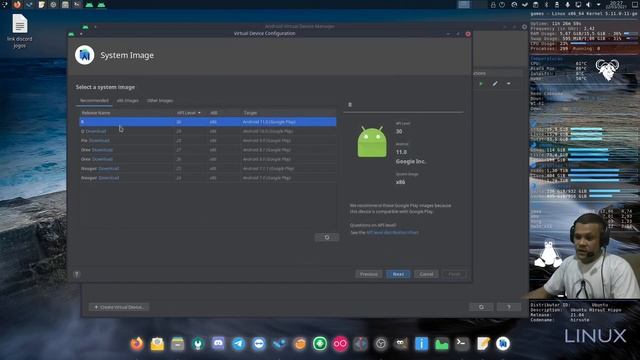Open TeamViewer from the dock
The width and height of the screenshot is (640, 360).
pyautogui.click(x=259, y=344)
